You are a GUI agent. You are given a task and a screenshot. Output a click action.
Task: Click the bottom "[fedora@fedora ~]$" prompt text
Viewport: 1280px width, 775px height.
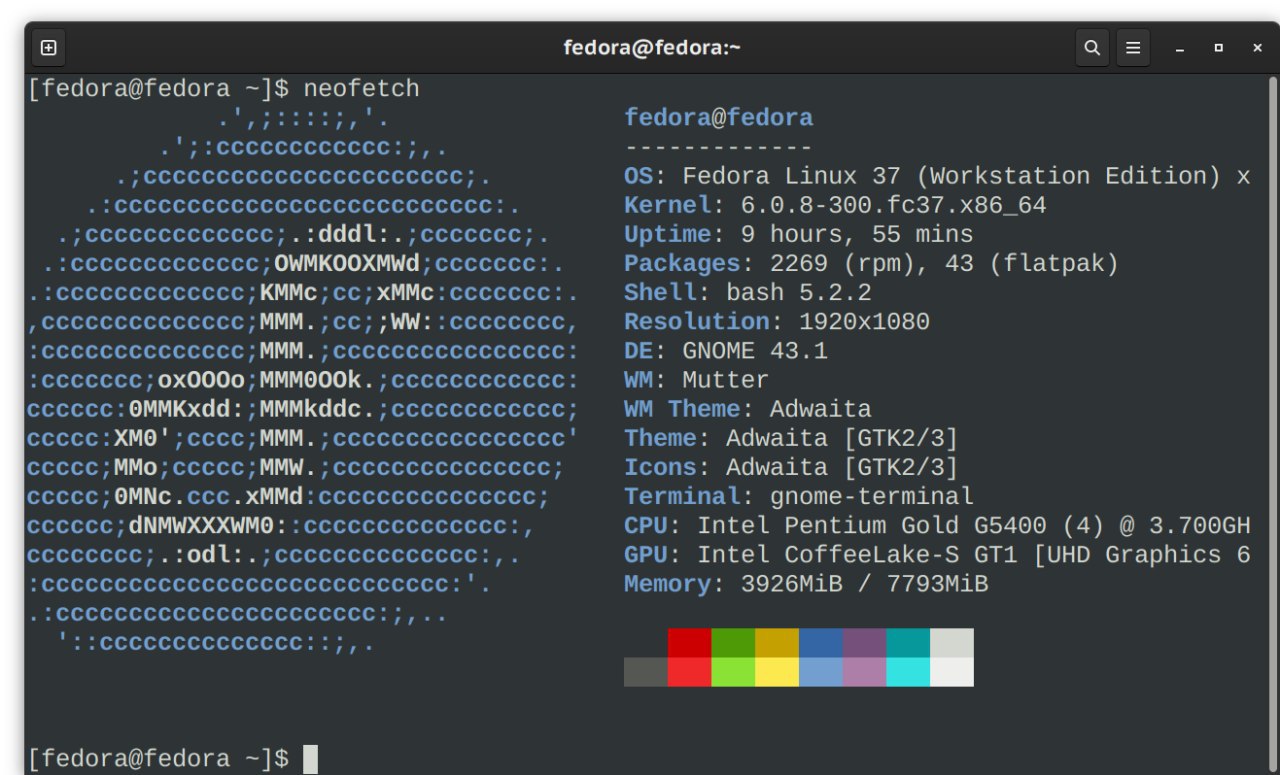(159, 759)
